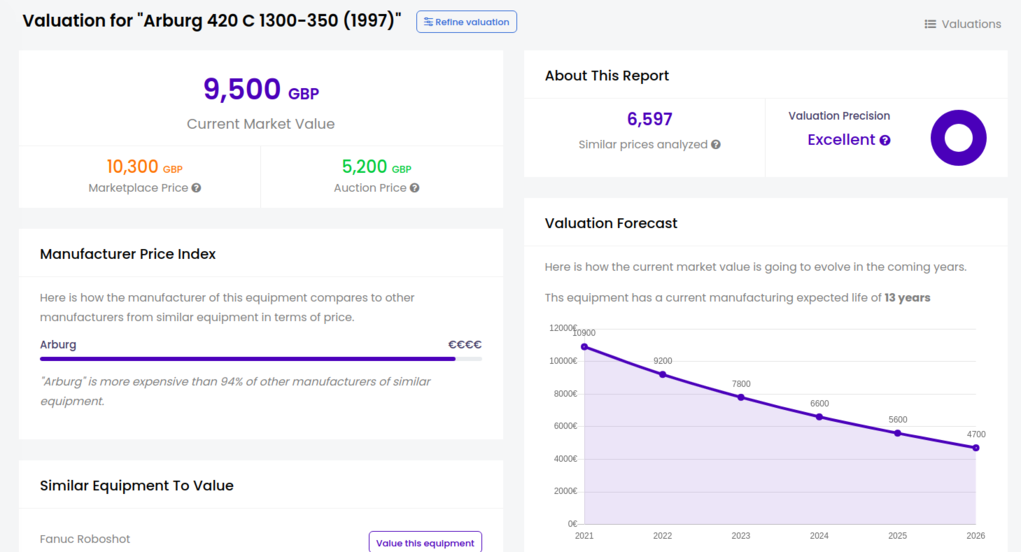
Task: Click the 2021 data point showing 10900
Action: coord(585,347)
